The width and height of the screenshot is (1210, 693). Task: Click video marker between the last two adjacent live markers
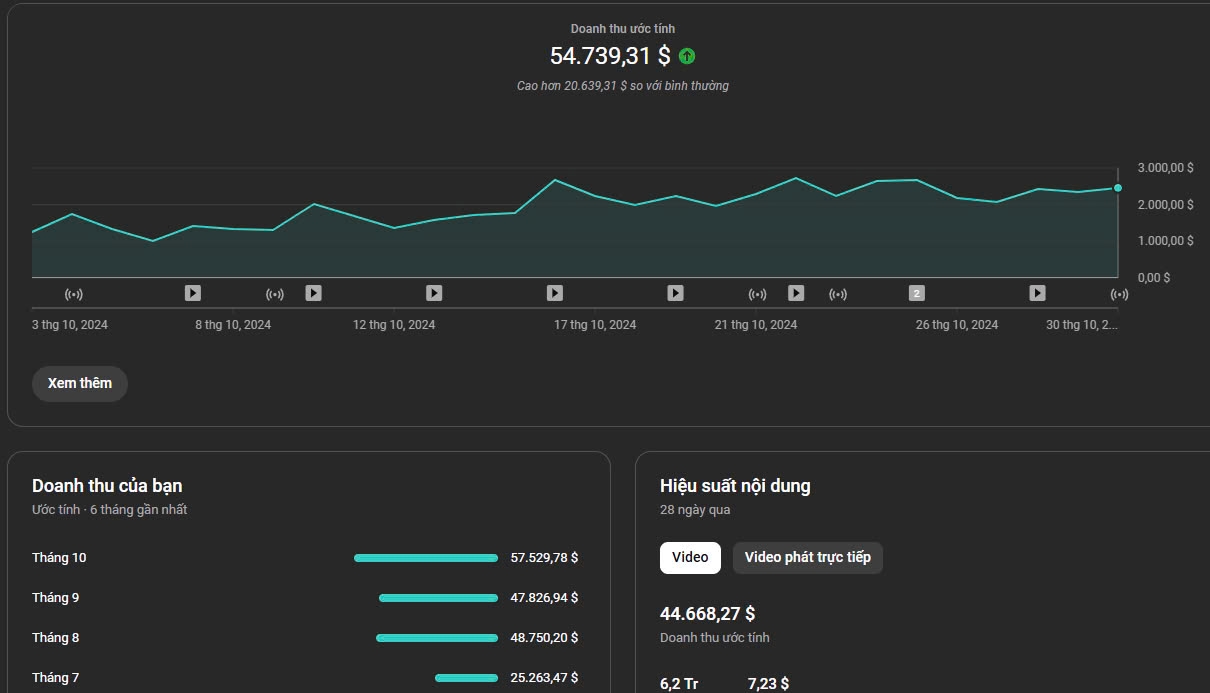(796, 293)
